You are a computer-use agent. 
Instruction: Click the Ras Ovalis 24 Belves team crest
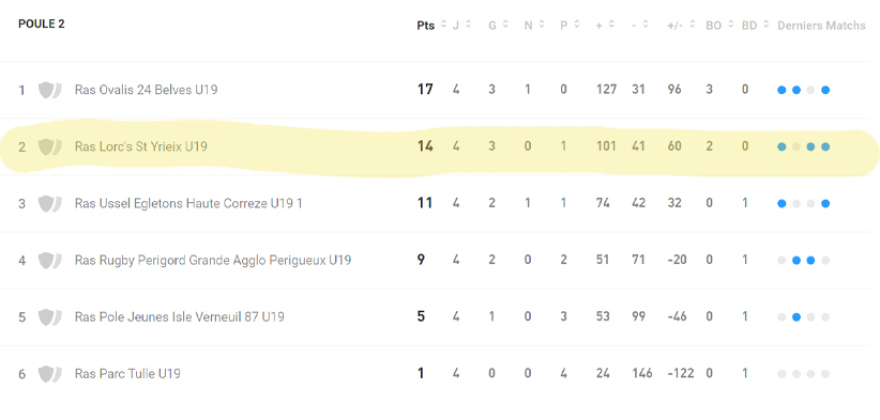(x=48, y=90)
